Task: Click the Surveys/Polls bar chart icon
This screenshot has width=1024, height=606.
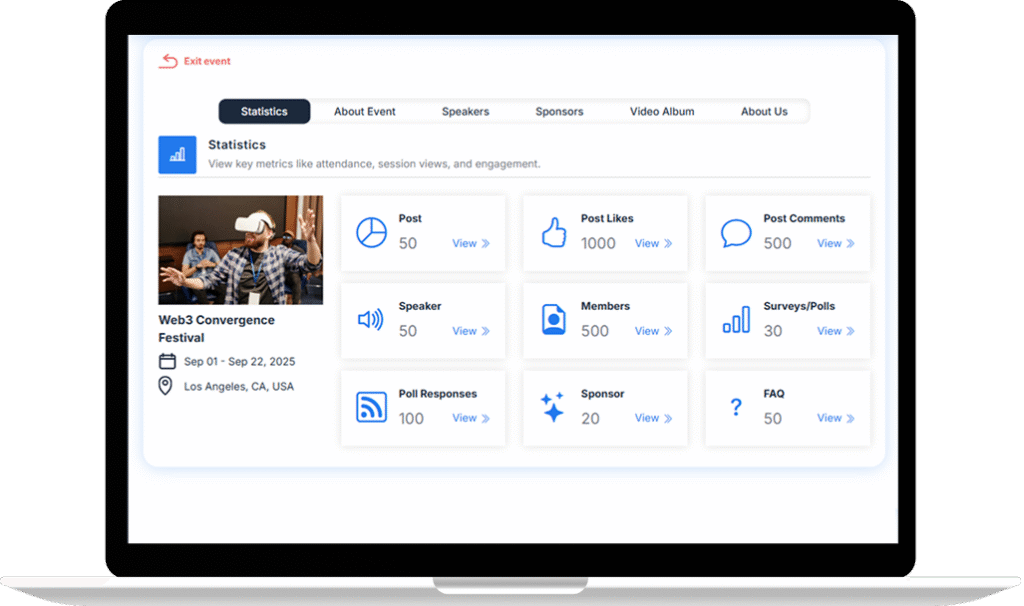Action: click(736, 320)
